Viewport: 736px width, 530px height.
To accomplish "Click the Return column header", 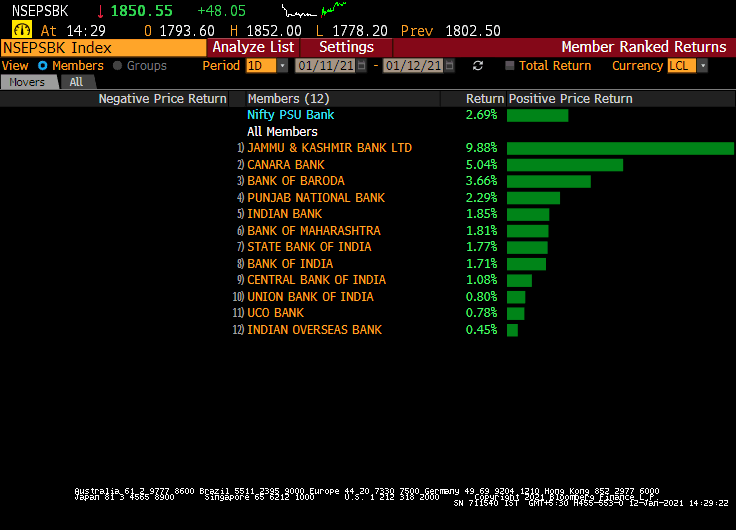I will [x=484, y=99].
